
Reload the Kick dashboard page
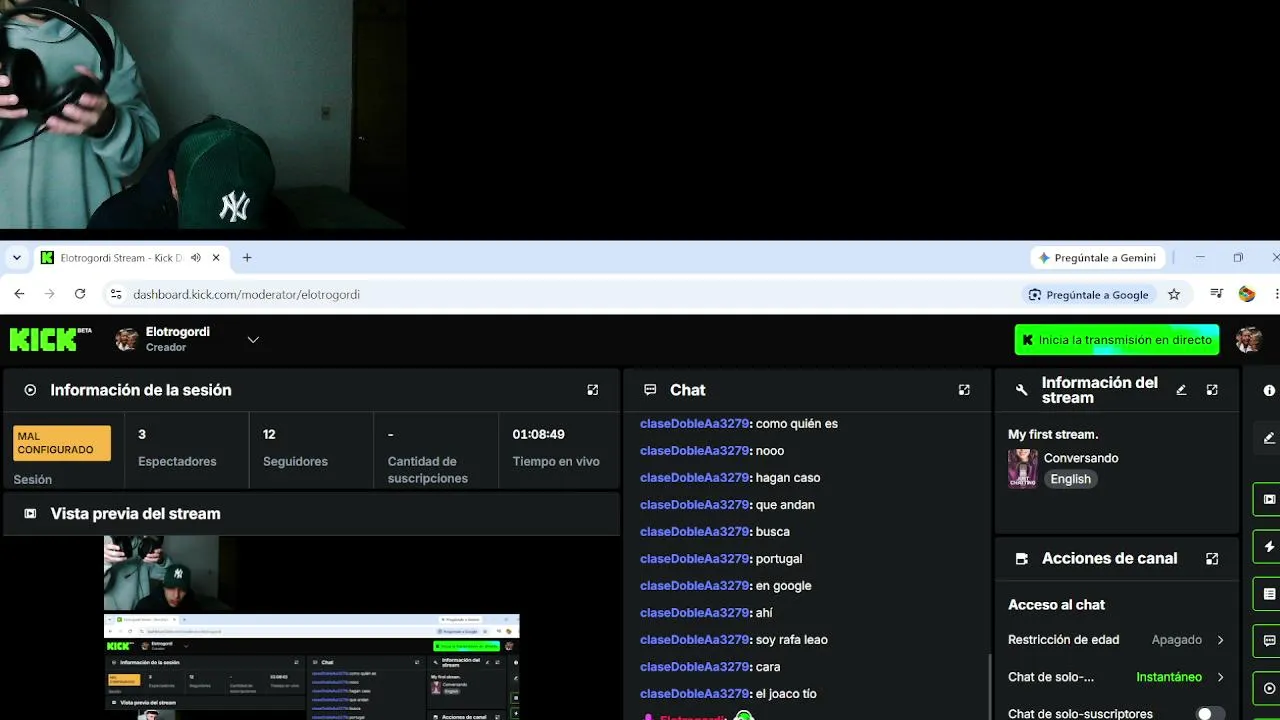click(x=80, y=294)
